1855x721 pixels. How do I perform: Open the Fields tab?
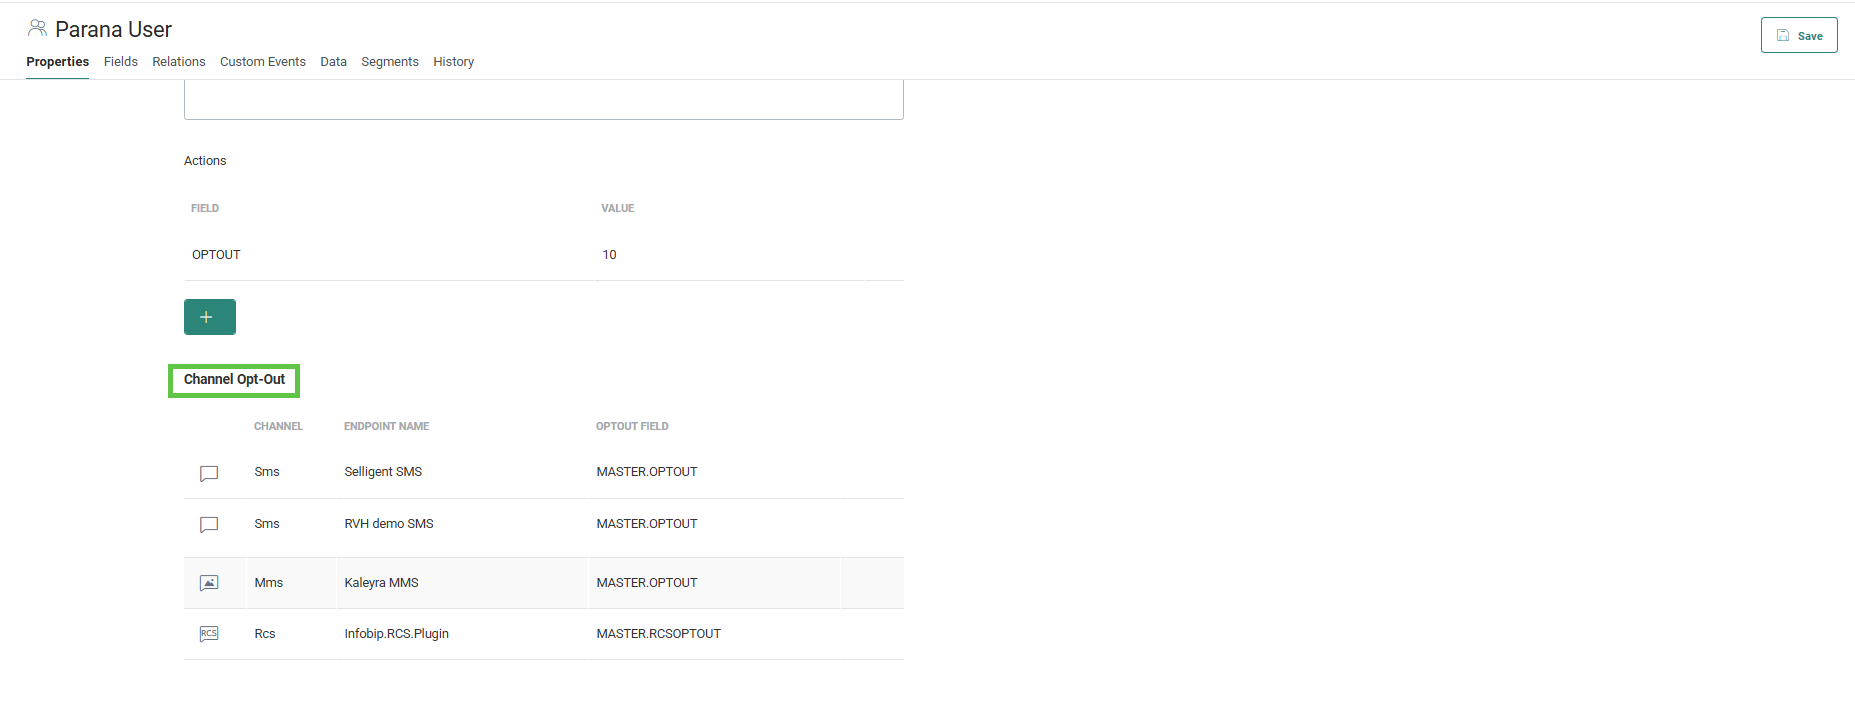121,62
